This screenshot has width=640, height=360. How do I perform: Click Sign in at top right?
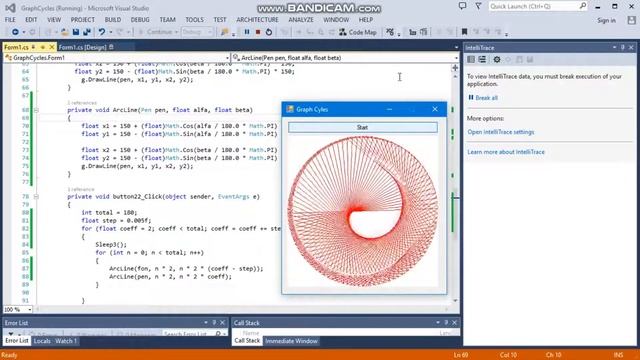coord(607,20)
